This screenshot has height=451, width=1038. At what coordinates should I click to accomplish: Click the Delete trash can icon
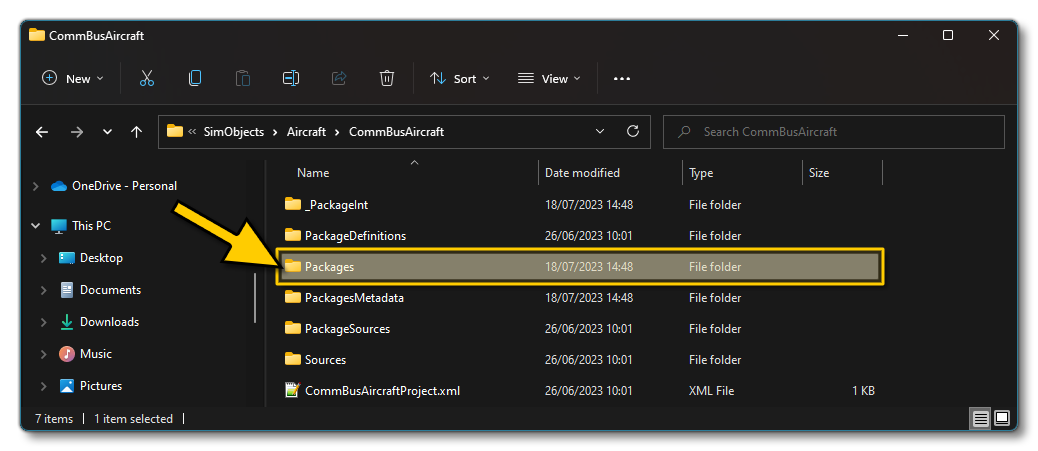(x=387, y=78)
